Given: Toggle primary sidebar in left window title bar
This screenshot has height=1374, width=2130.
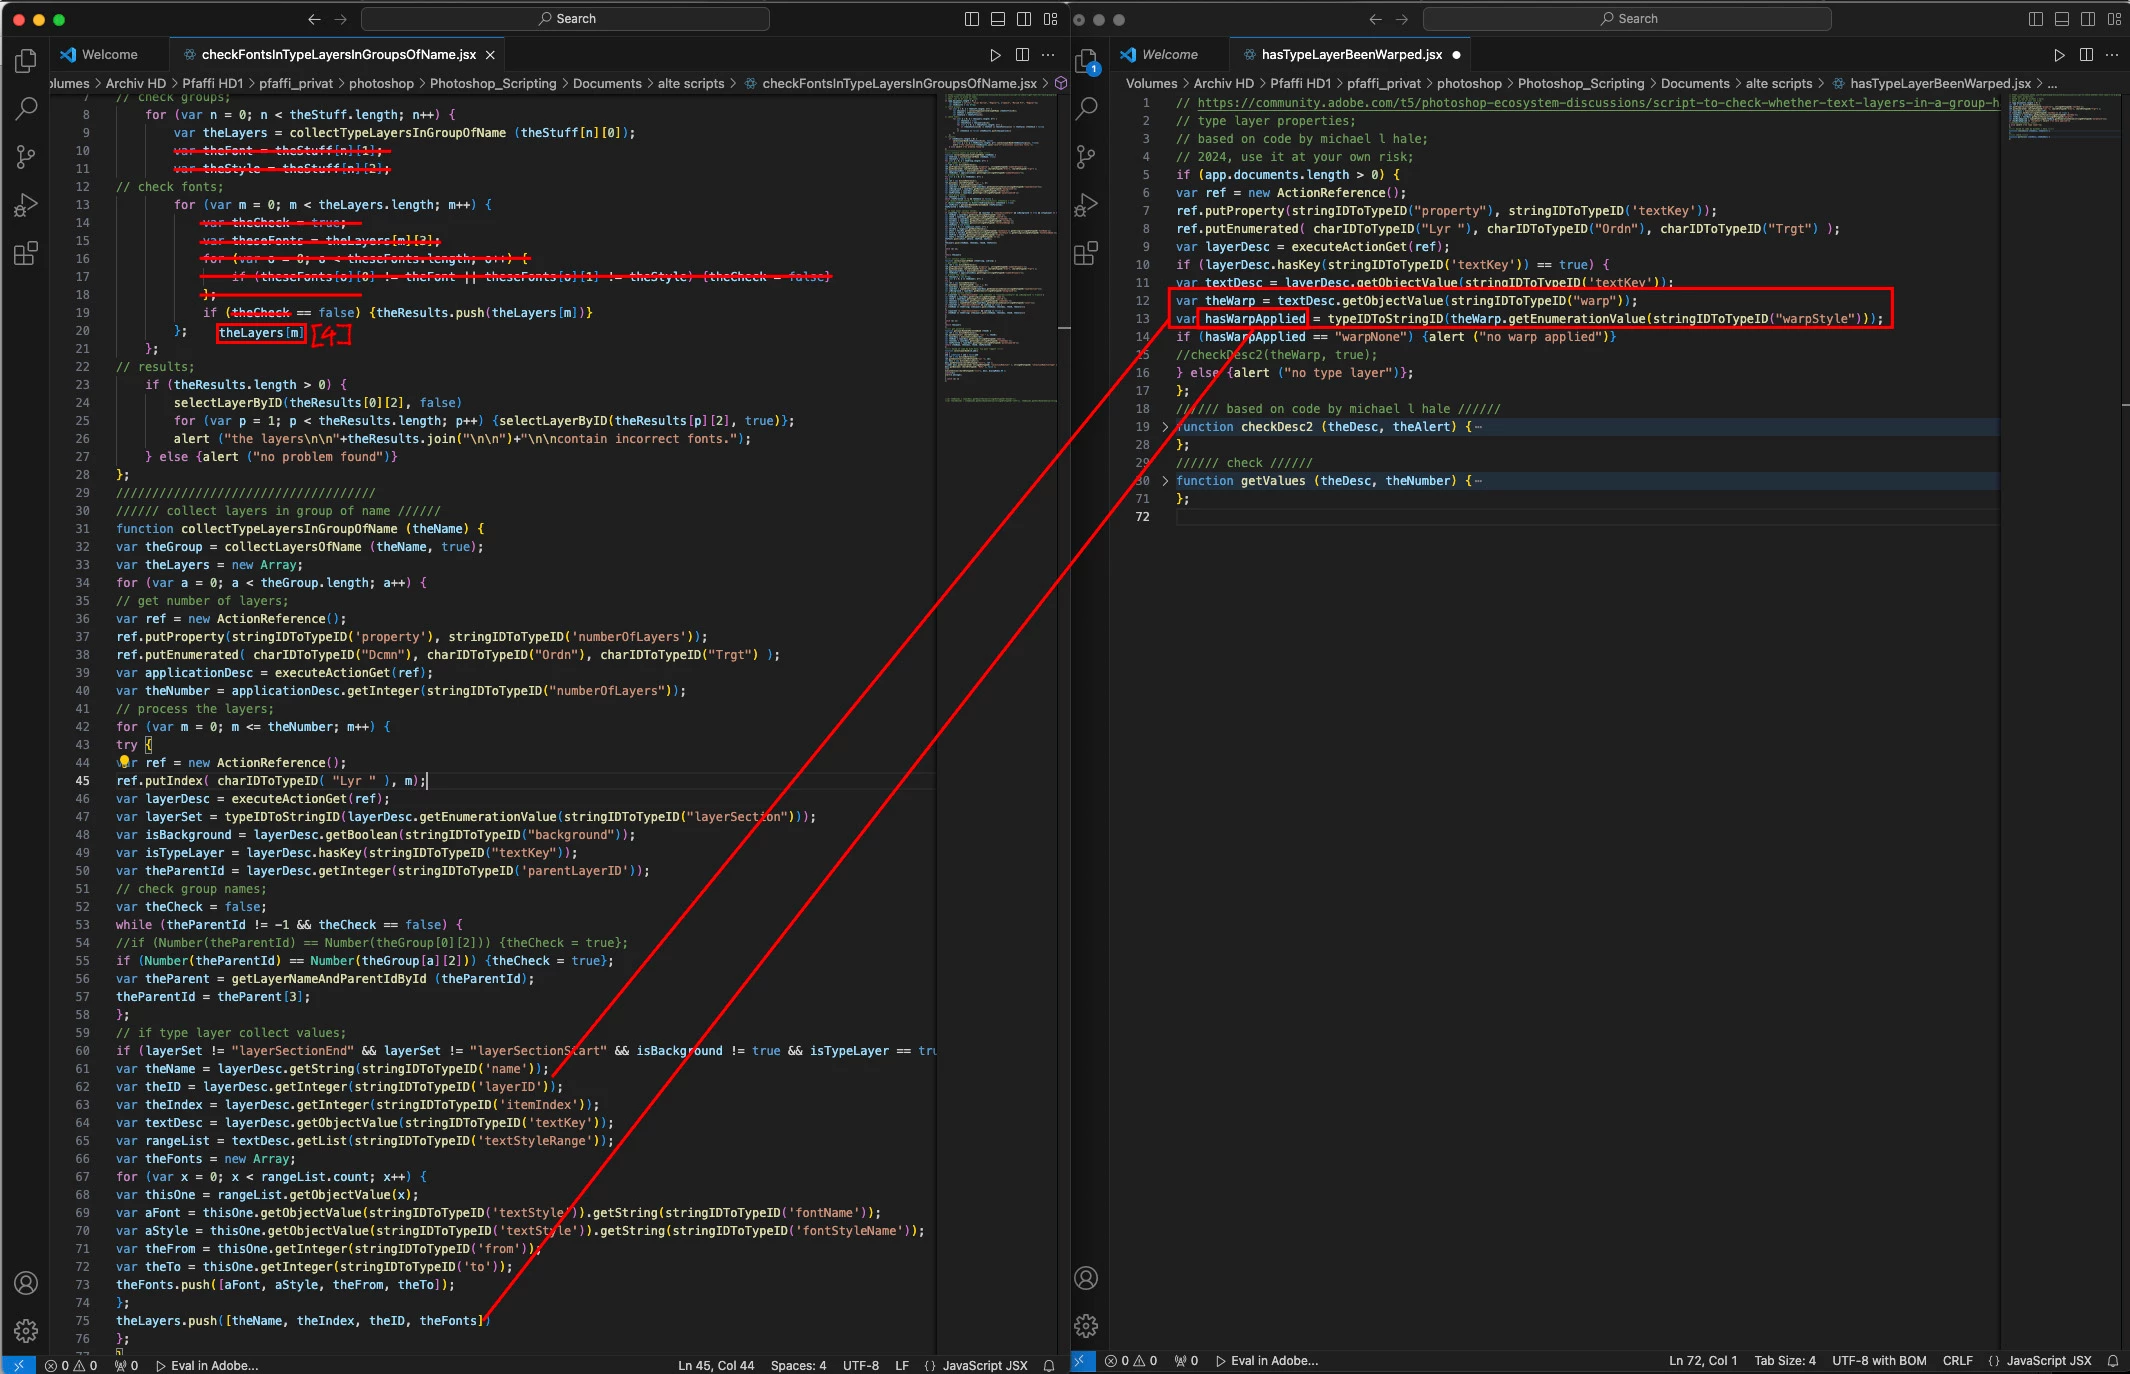Looking at the screenshot, I should [x=971, y=19].
